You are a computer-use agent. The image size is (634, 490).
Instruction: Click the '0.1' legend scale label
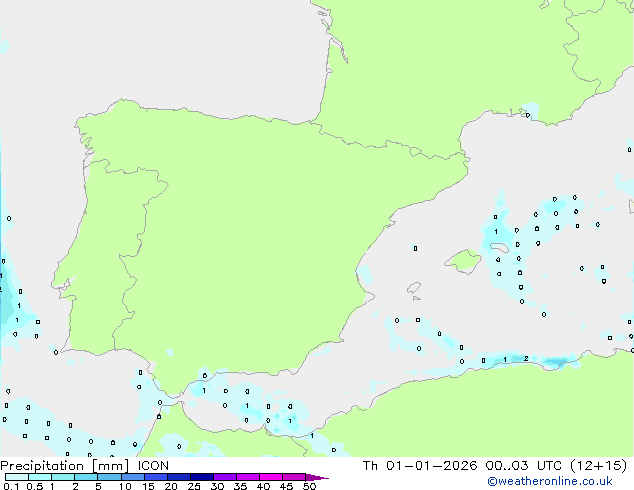[11, 486]
